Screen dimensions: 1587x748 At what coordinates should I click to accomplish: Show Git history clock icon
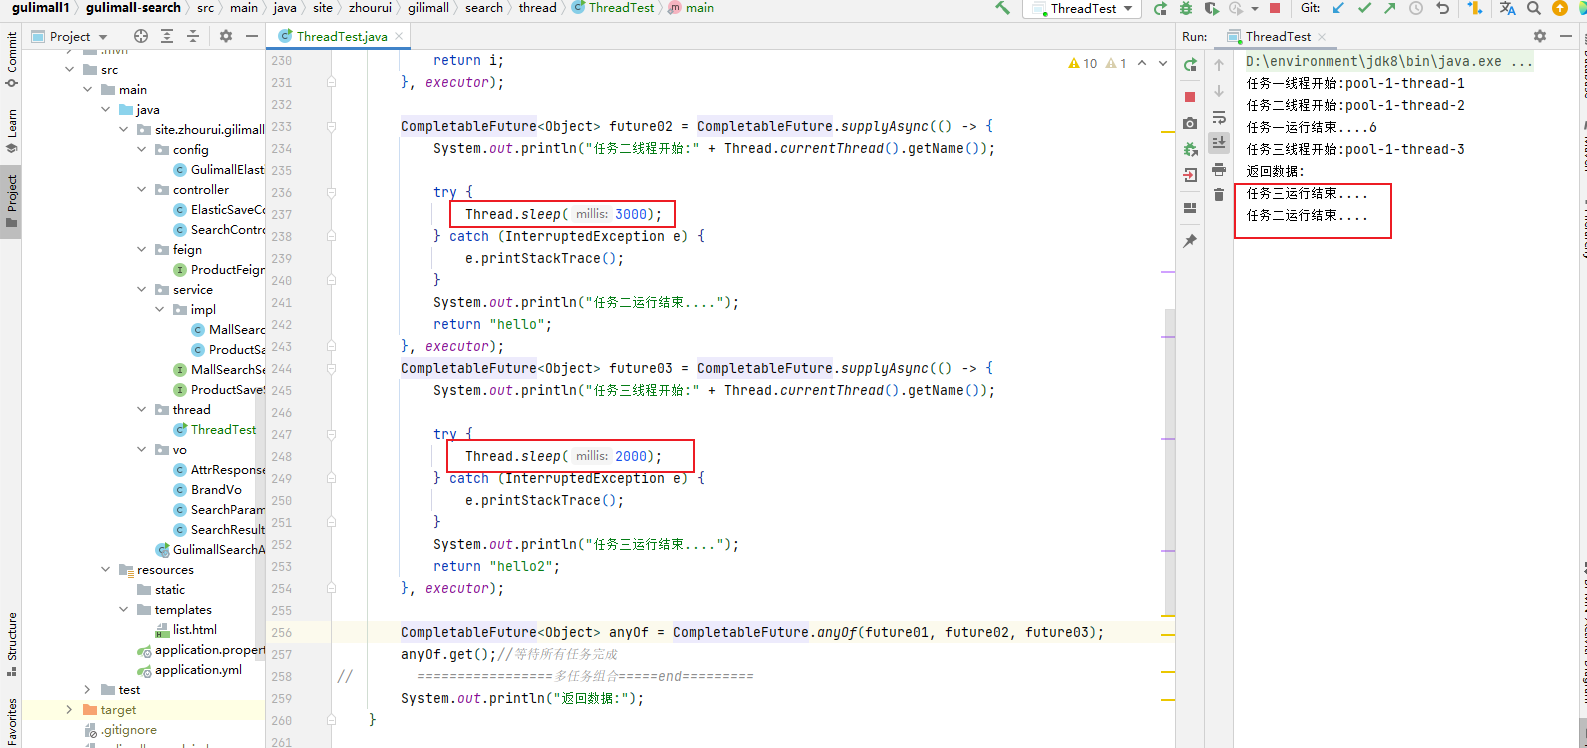click(1416, 8)
